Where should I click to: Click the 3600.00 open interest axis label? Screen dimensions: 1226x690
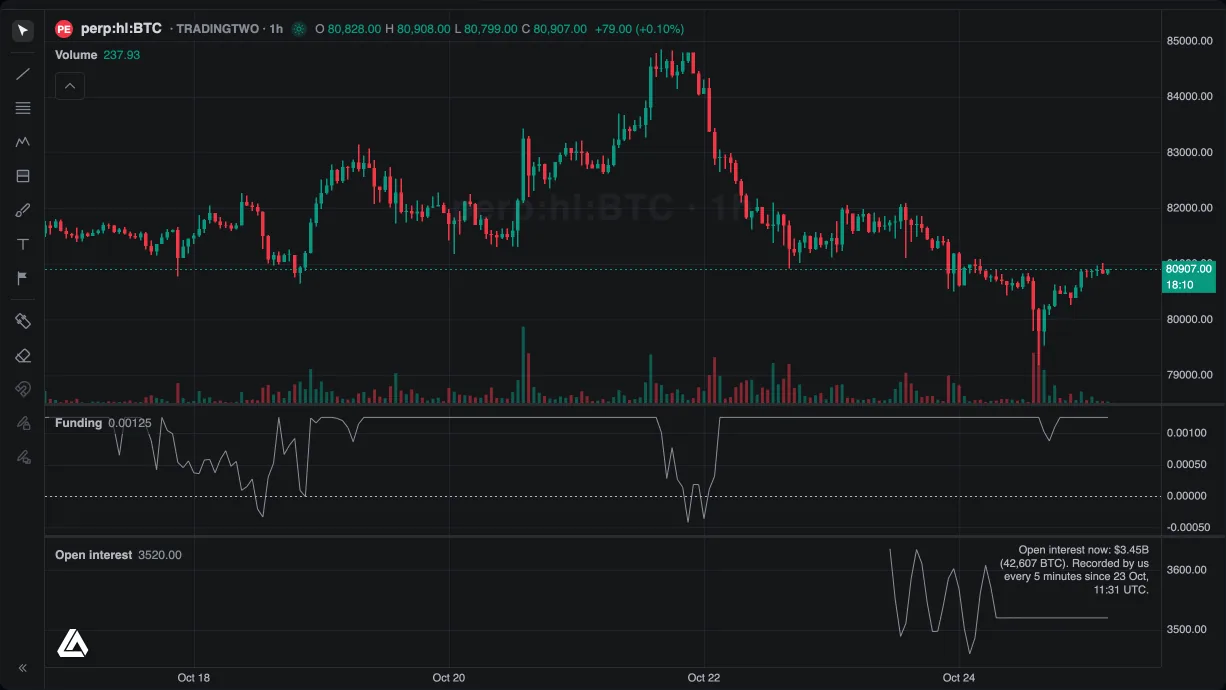click(1186, 570)
